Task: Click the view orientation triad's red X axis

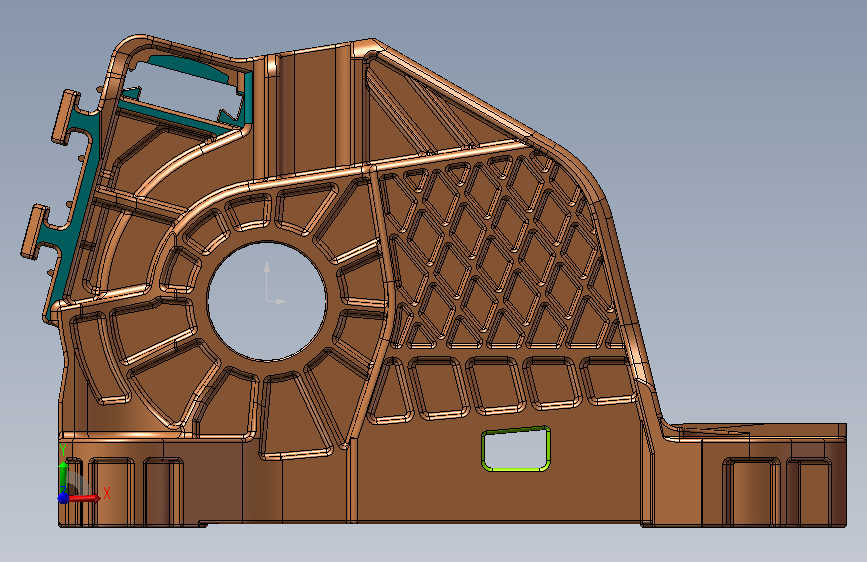Action: pyautogui.click(x=84, y=498)
